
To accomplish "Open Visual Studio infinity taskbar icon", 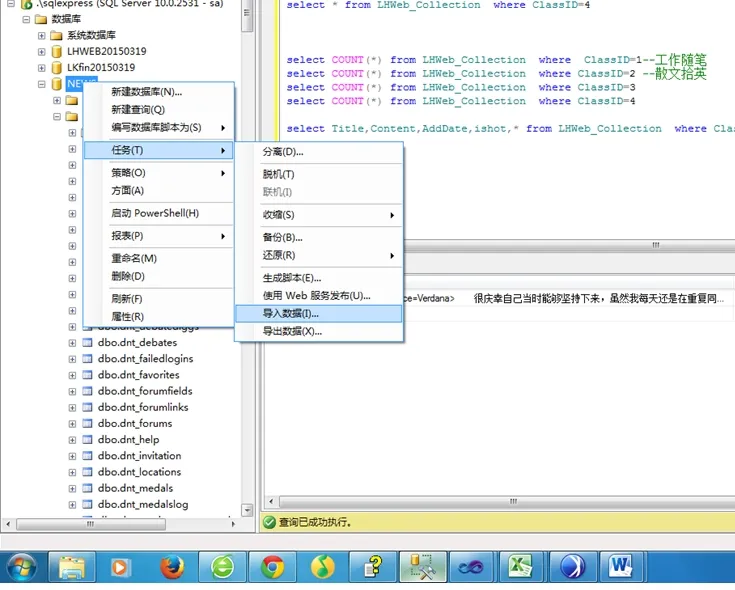I will coord(473,568).
